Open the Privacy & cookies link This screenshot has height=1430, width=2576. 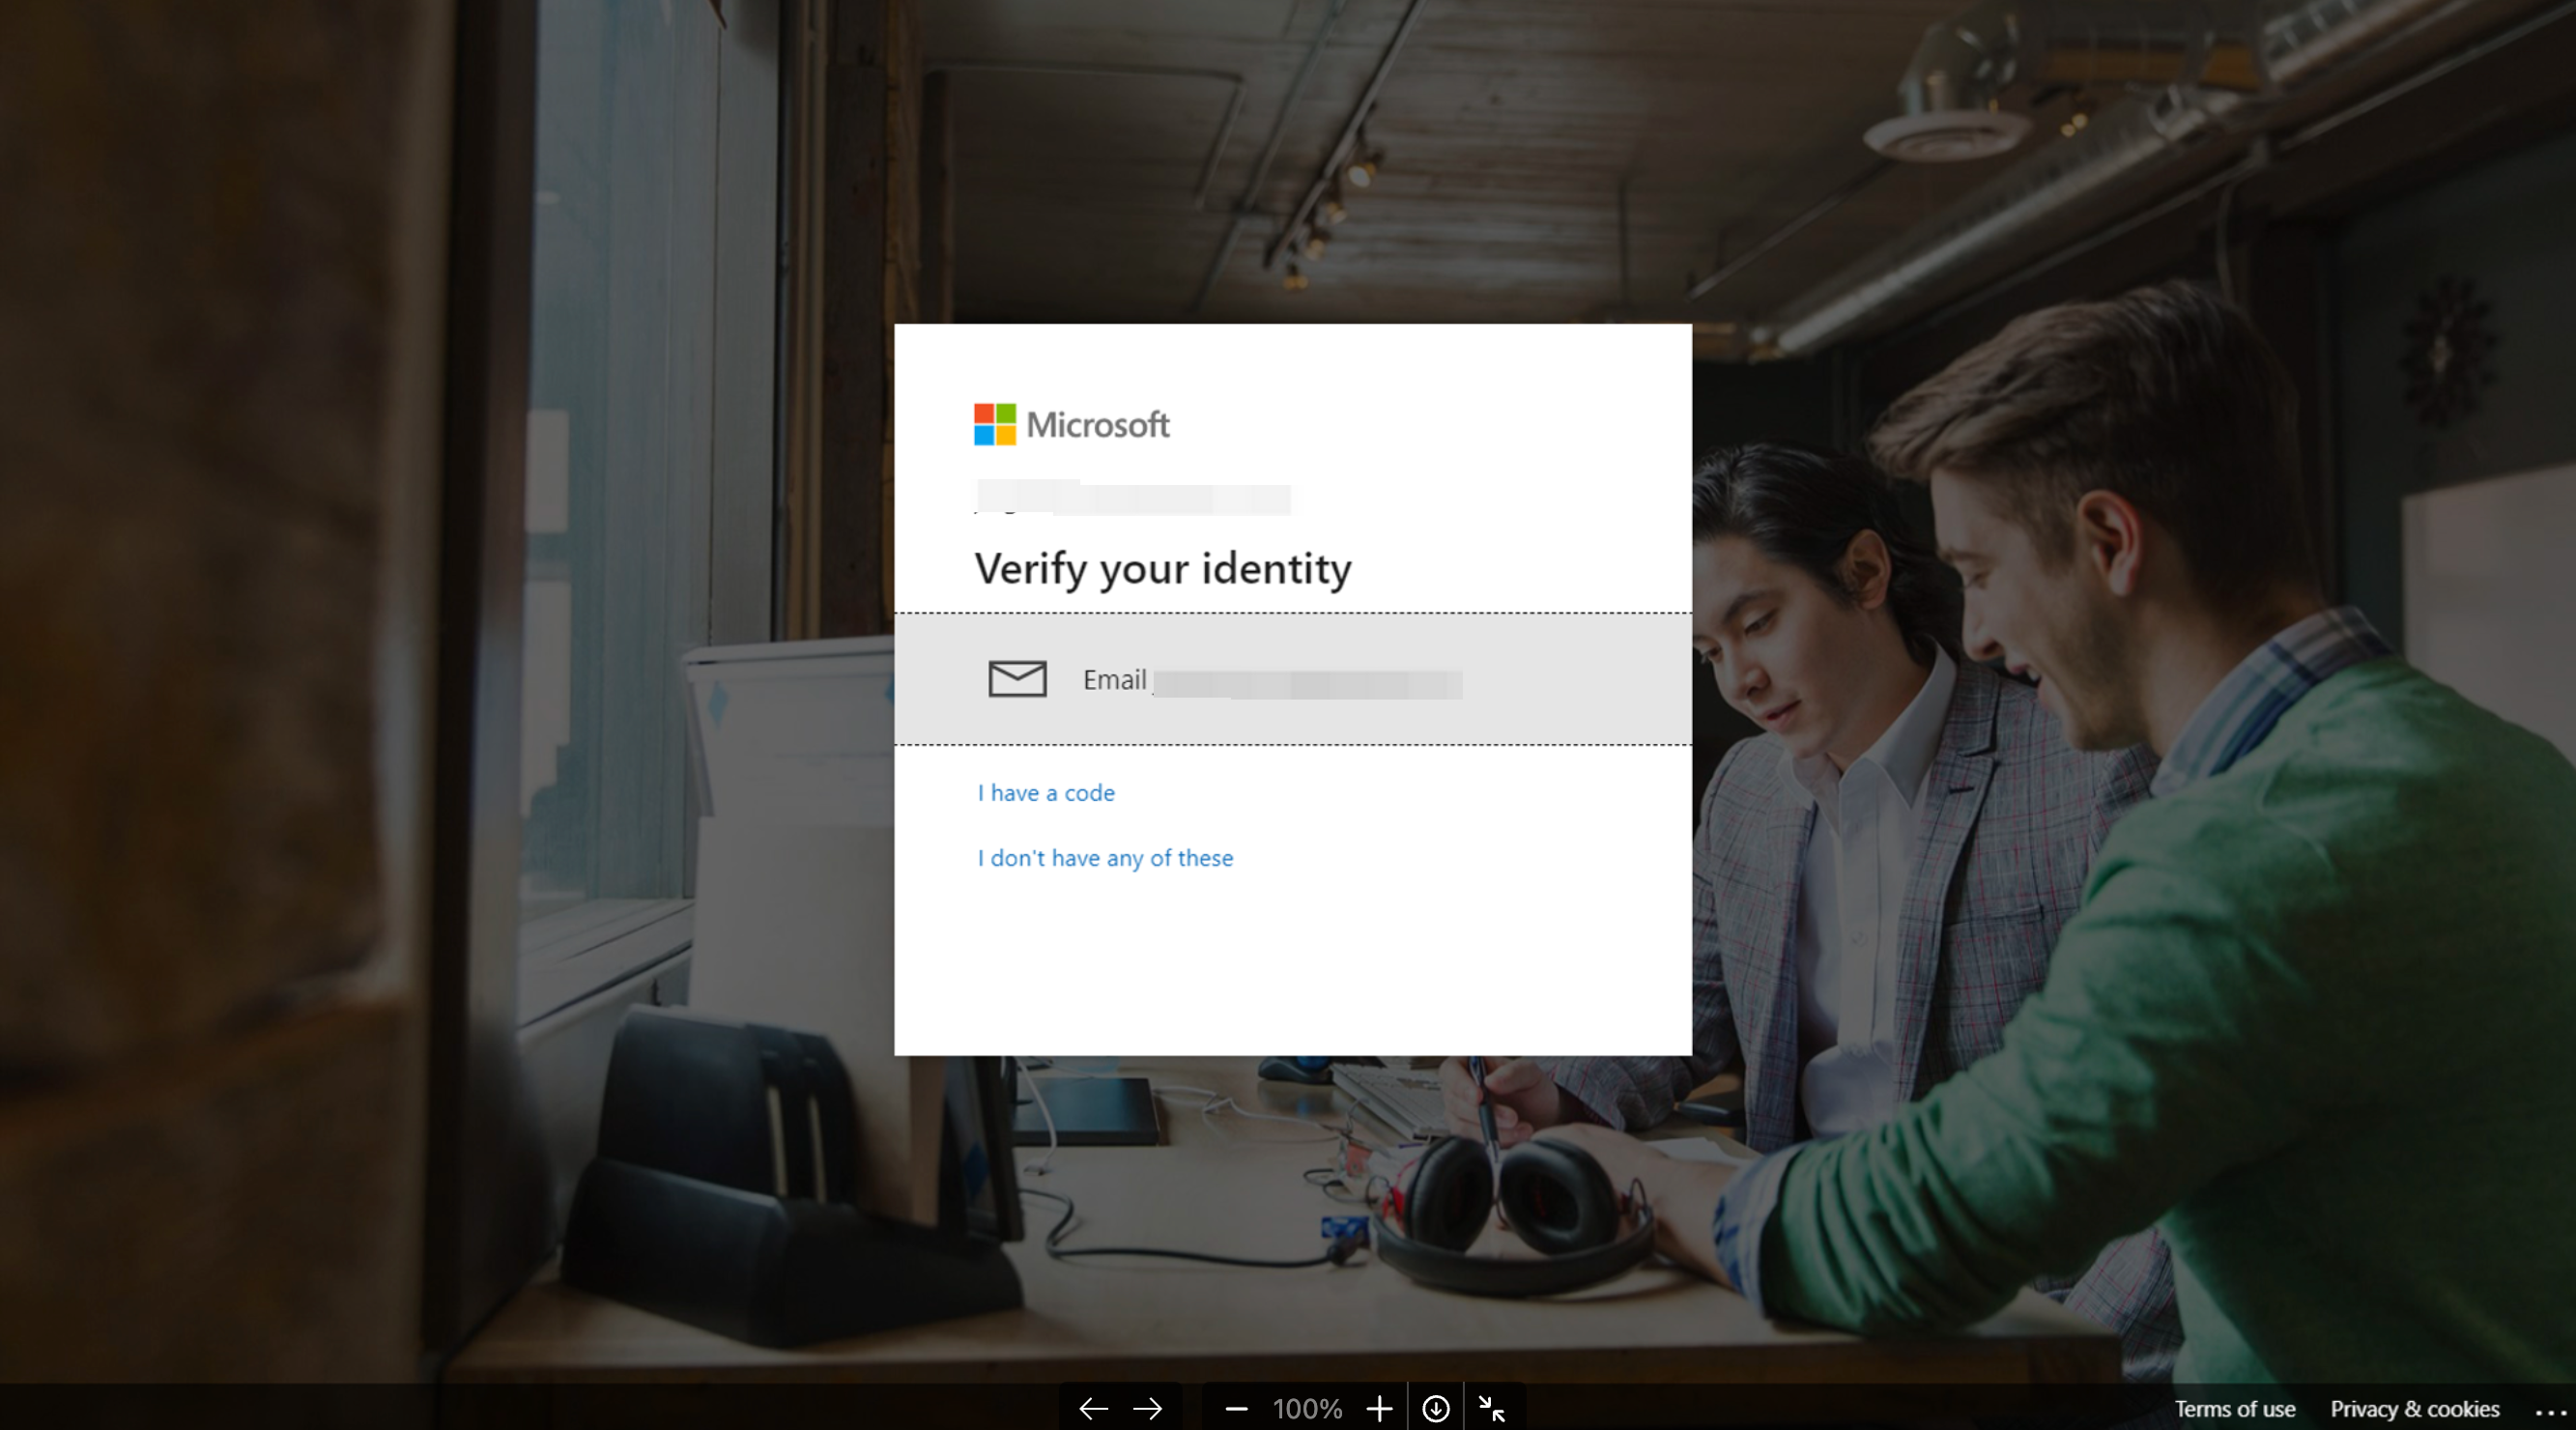pos(2414,1409)
